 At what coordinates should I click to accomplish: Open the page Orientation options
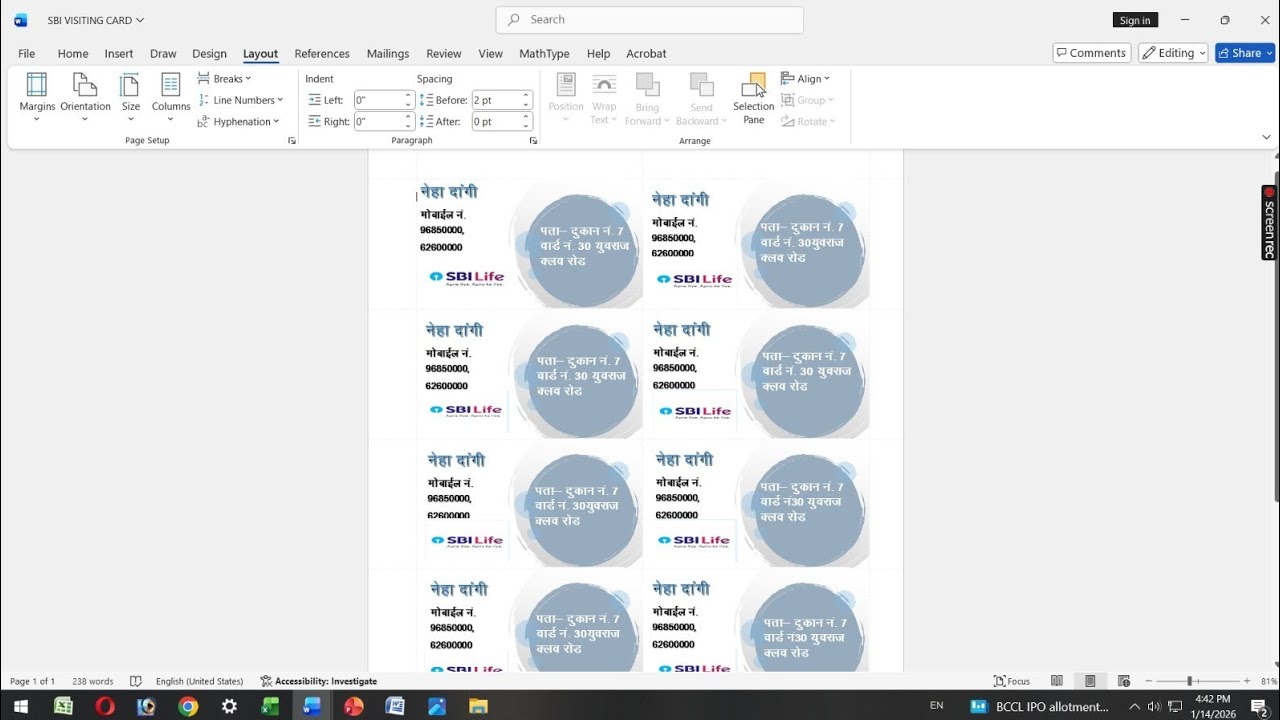(85, 98)
